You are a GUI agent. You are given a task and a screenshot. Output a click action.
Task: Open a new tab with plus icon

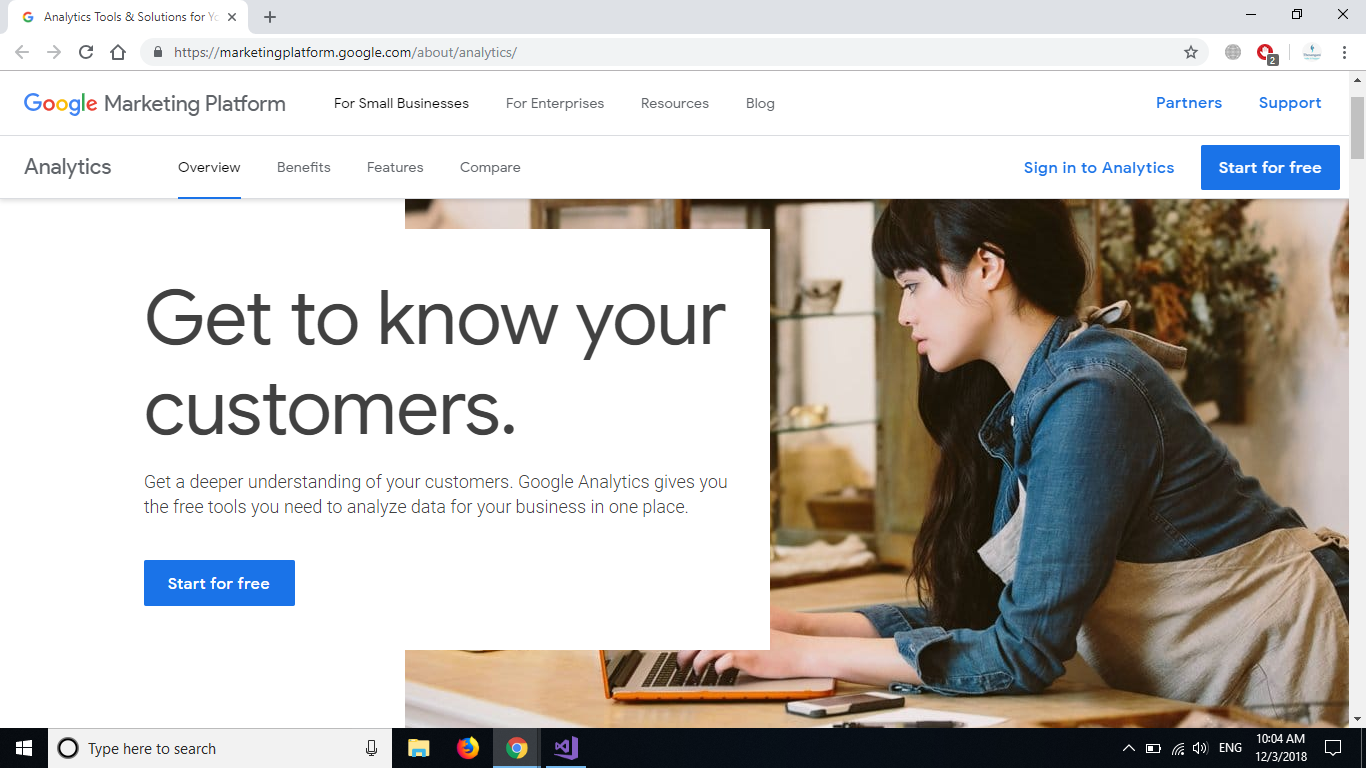(x=270, y=17)
